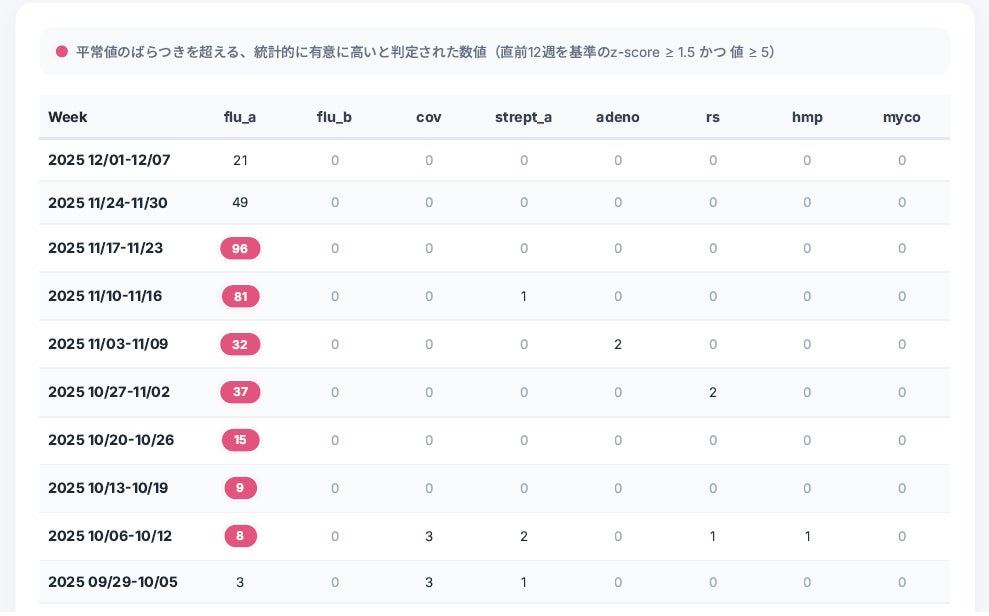This screenshot has height=616, width=989.
Task: Click the flu_a column header
Action: click(x=240, y=117)
